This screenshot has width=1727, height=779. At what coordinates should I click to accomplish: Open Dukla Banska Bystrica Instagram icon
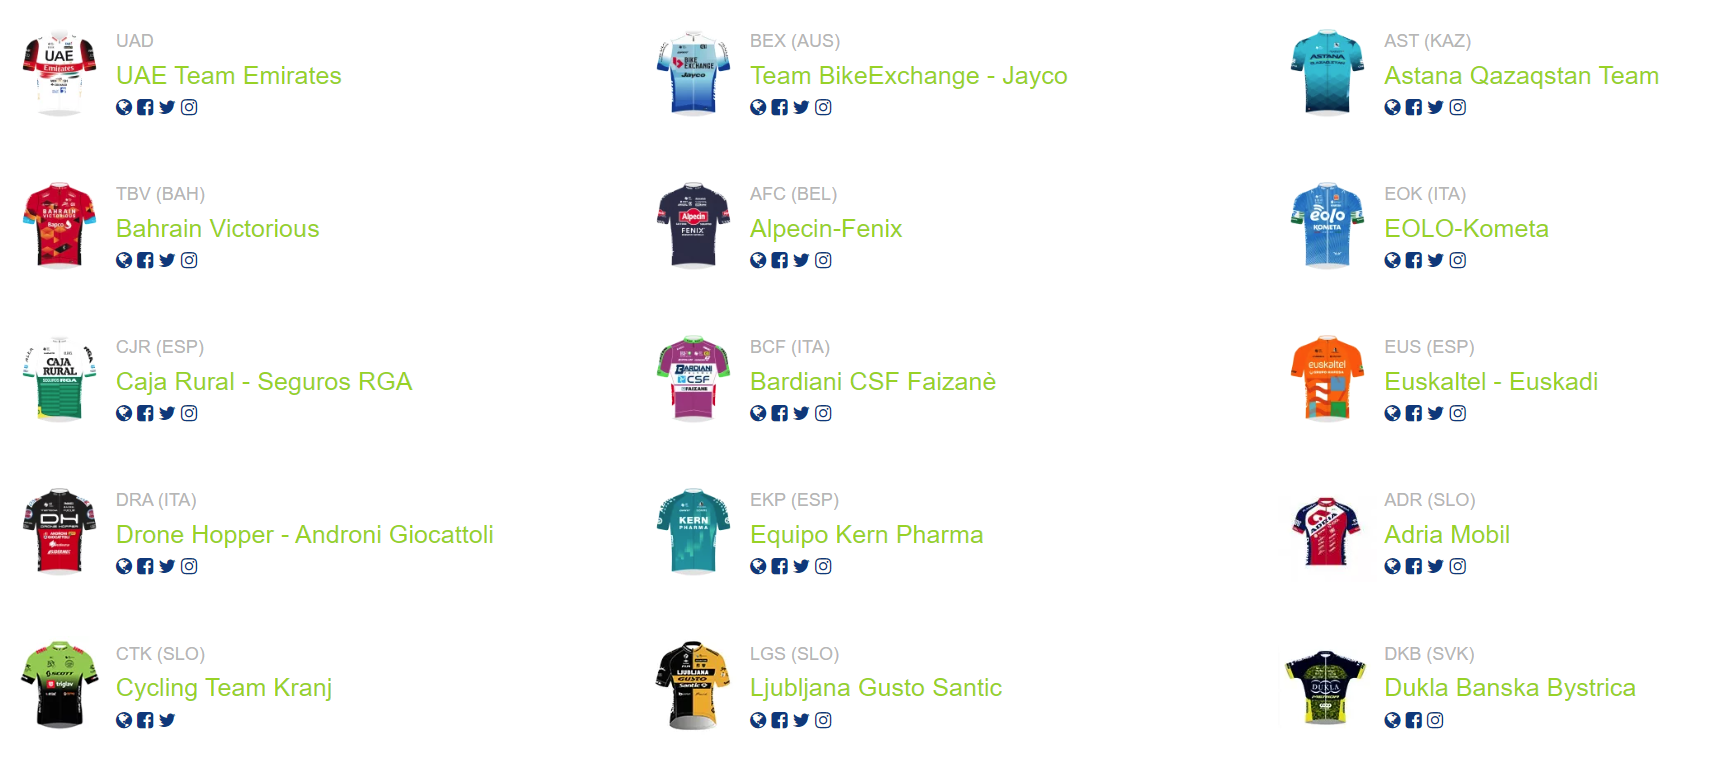click(x=1435, y=720)
